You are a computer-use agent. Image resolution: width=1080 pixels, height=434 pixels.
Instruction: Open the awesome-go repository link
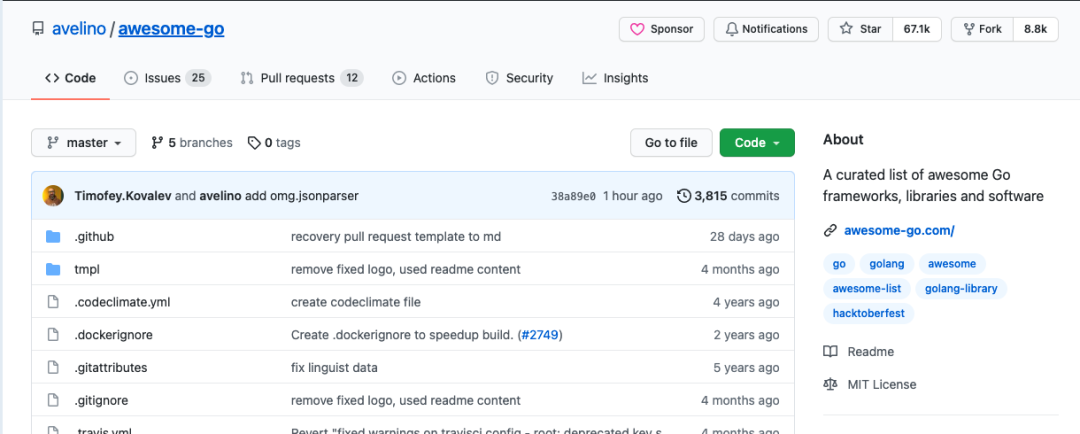coord(171,29)
